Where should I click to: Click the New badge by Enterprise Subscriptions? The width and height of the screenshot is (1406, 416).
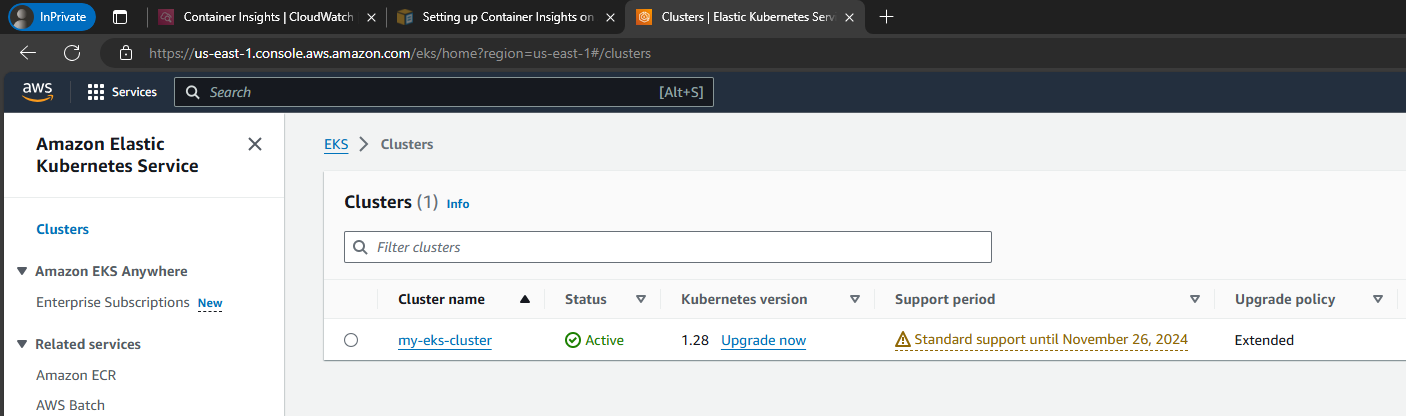210,303
